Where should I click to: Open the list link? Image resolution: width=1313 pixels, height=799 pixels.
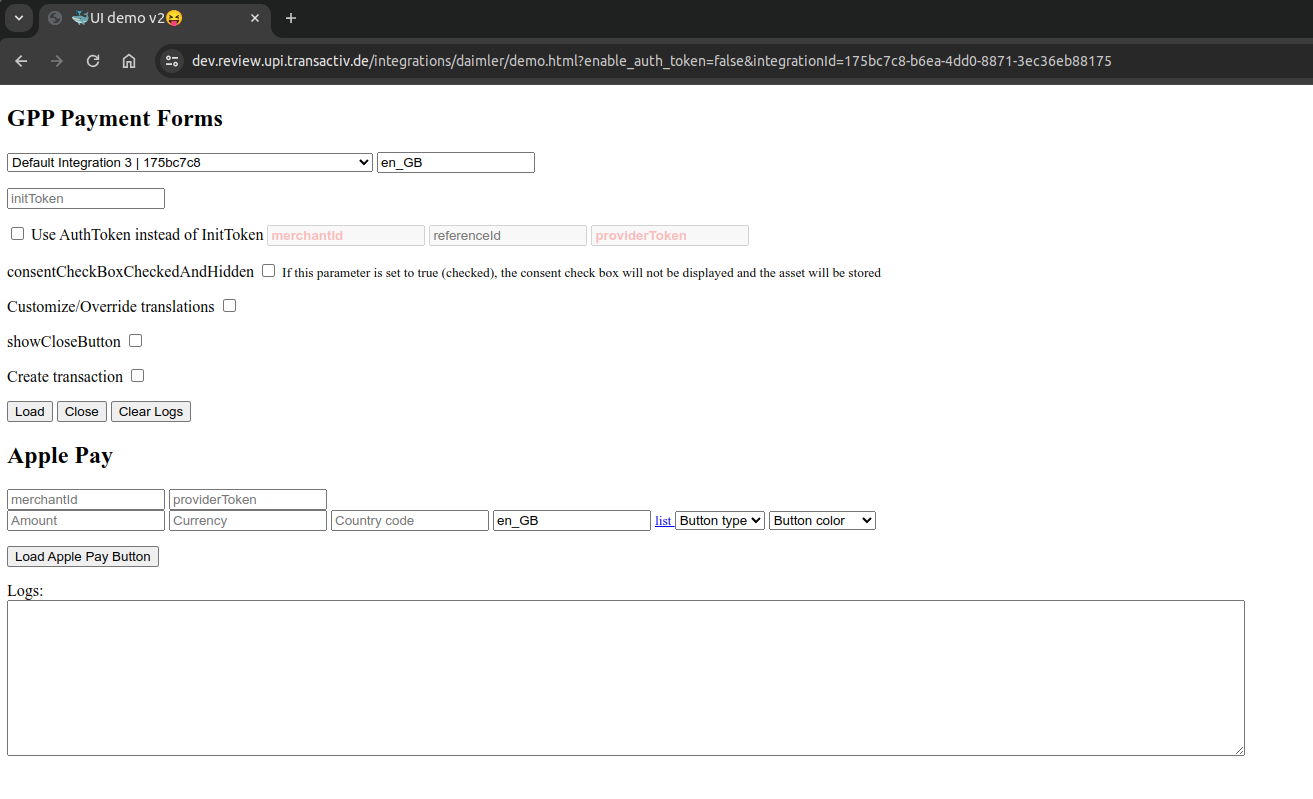point(663,521)
